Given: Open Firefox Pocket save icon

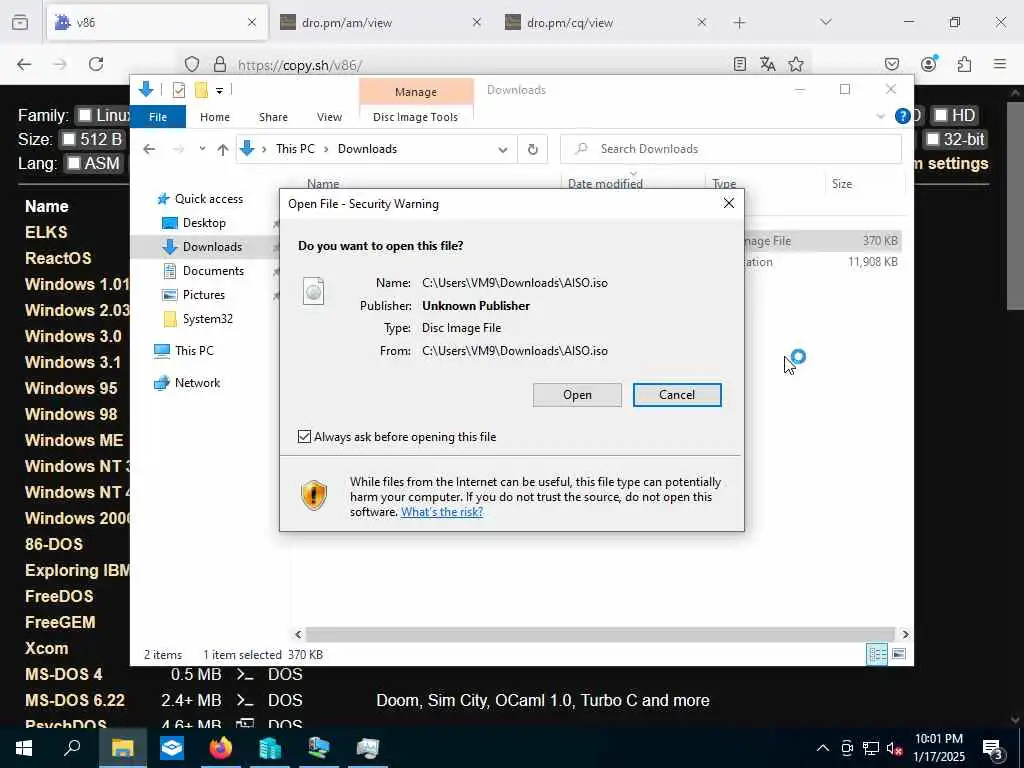Looking at the screenshot, I should coord(891,64).
